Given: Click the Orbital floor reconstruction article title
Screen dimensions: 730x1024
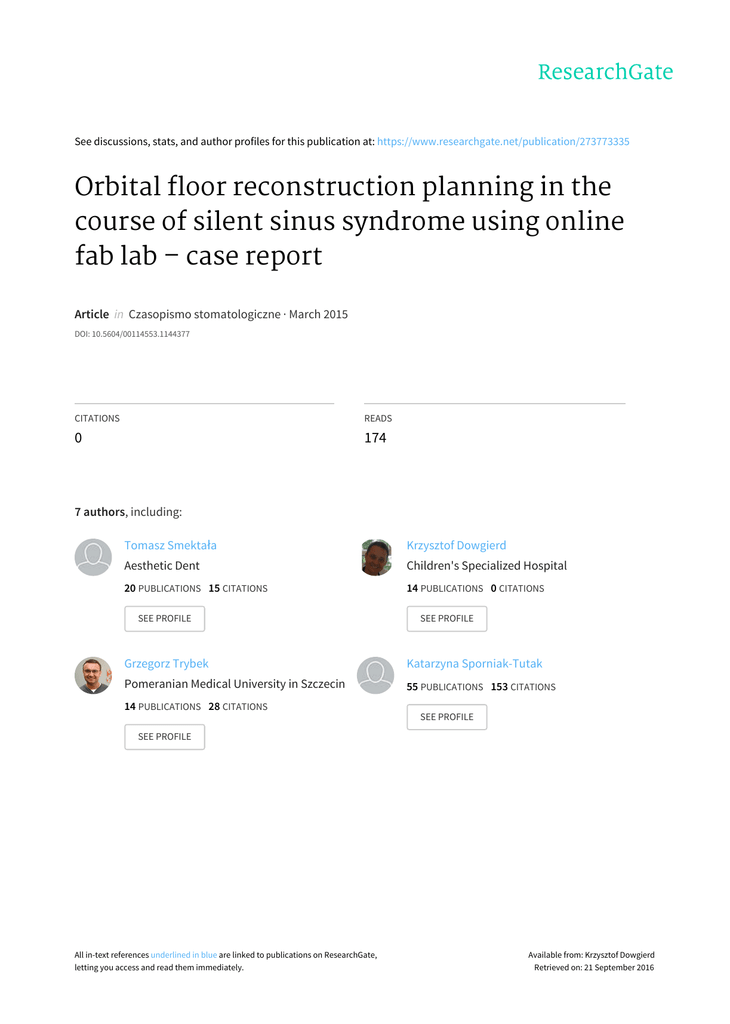Looking at the screenshot, I should pos(349,221).
